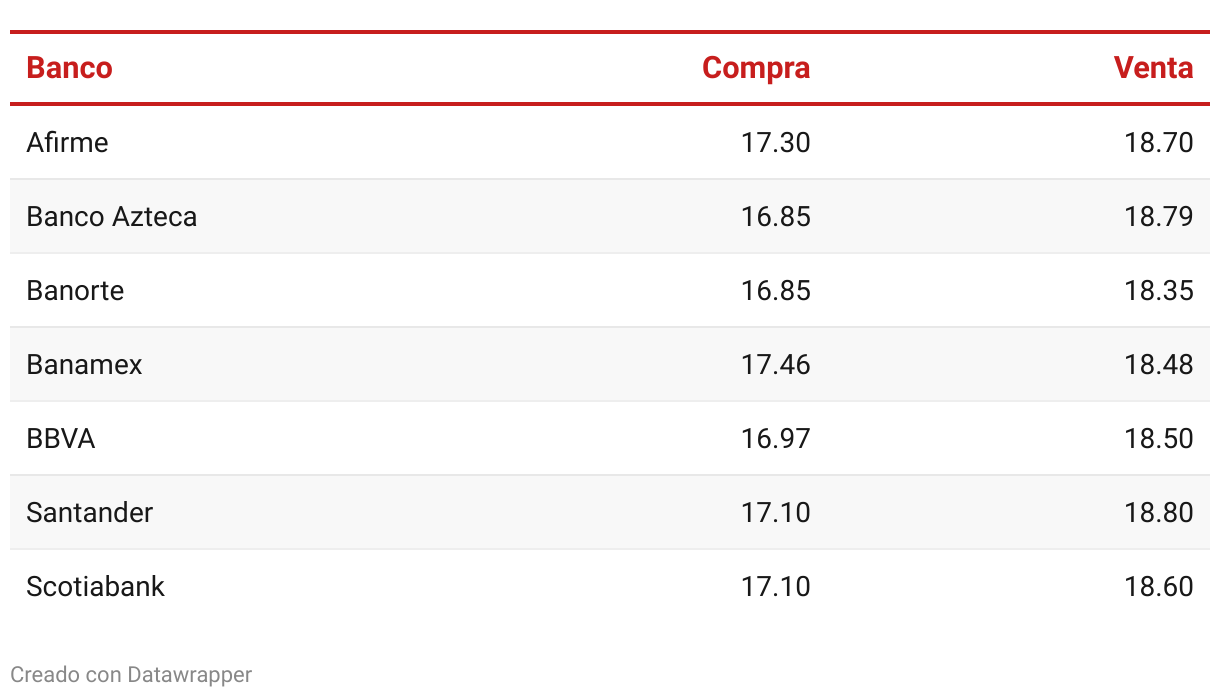
Task: Click Banco Azteca's Venta value 18.79
Action: [1159, 216]
